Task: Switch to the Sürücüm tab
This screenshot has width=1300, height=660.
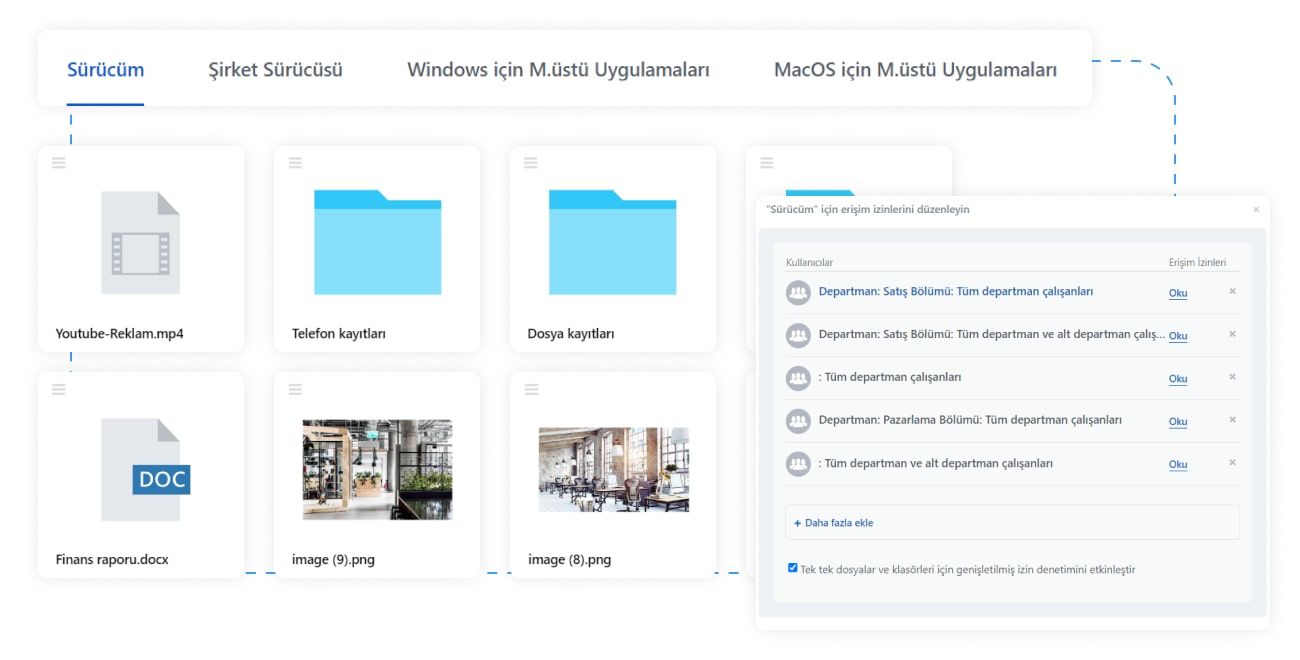Action: [x=105, y=70]
